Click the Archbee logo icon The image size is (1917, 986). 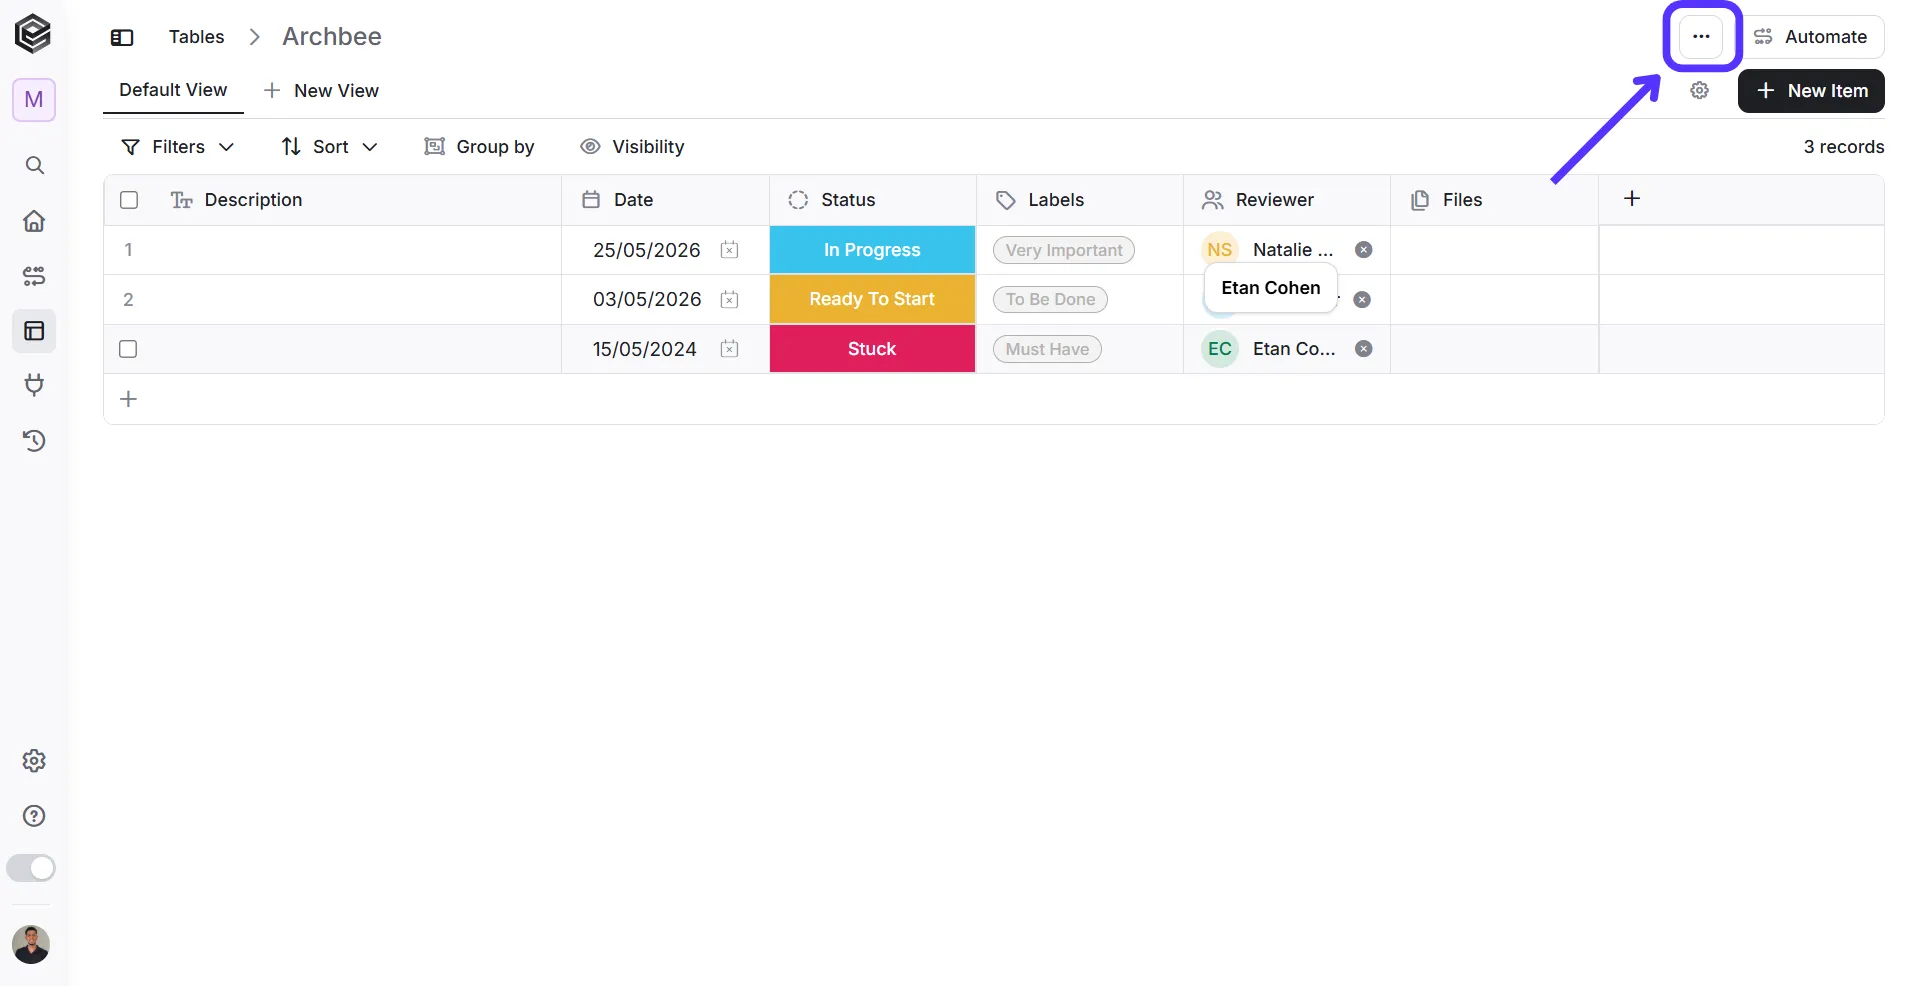pyautogui.click(x=33, y=34)
